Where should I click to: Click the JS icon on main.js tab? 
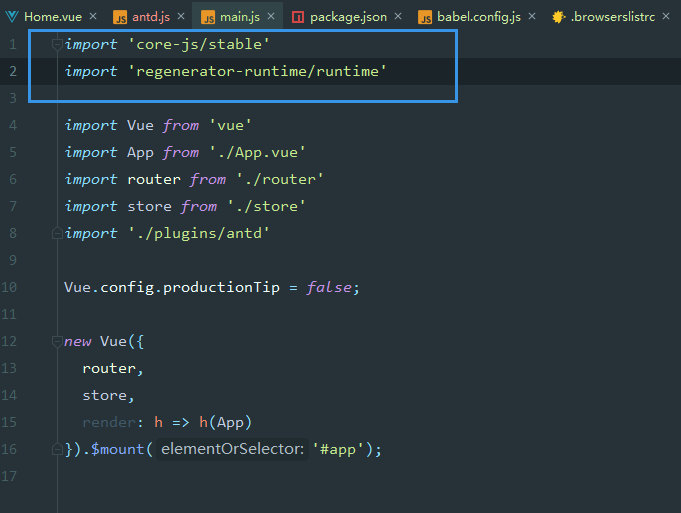pyautogui.click(x=208, y=17)
